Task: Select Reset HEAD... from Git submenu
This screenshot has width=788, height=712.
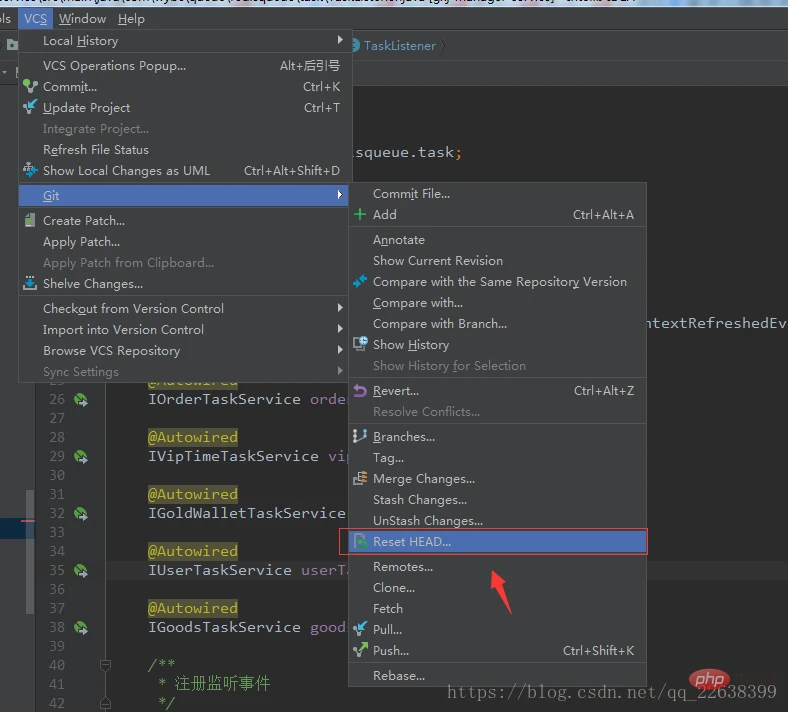Action: pos(412,542)
